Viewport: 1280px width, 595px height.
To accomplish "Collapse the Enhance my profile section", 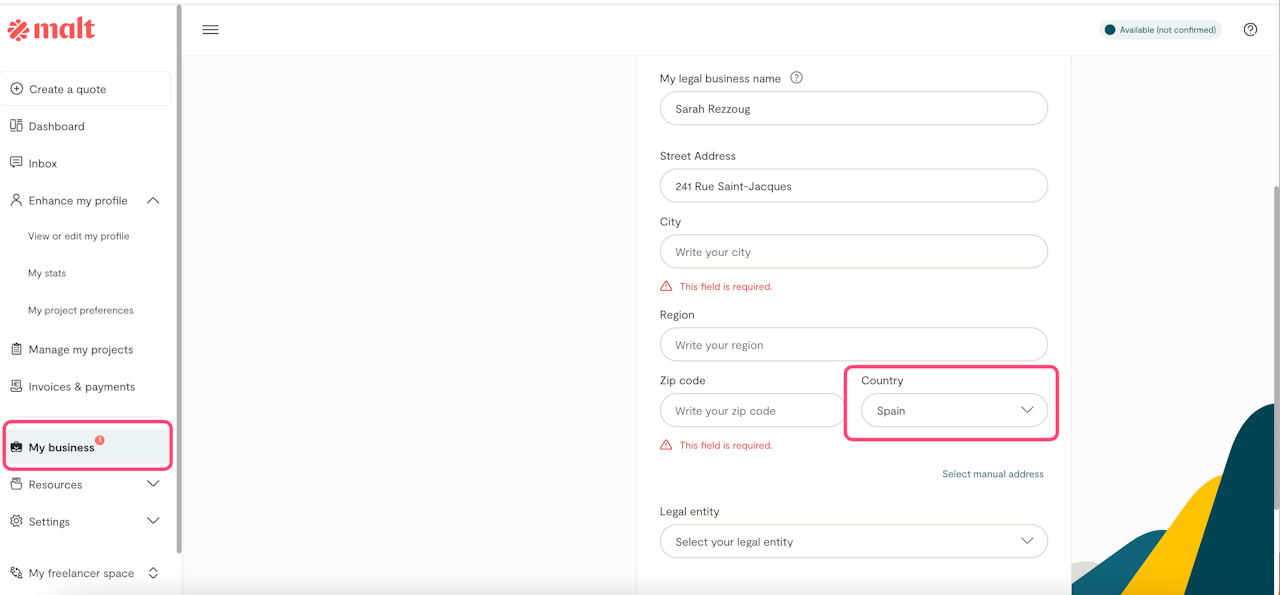I will [x=153, y=200].
